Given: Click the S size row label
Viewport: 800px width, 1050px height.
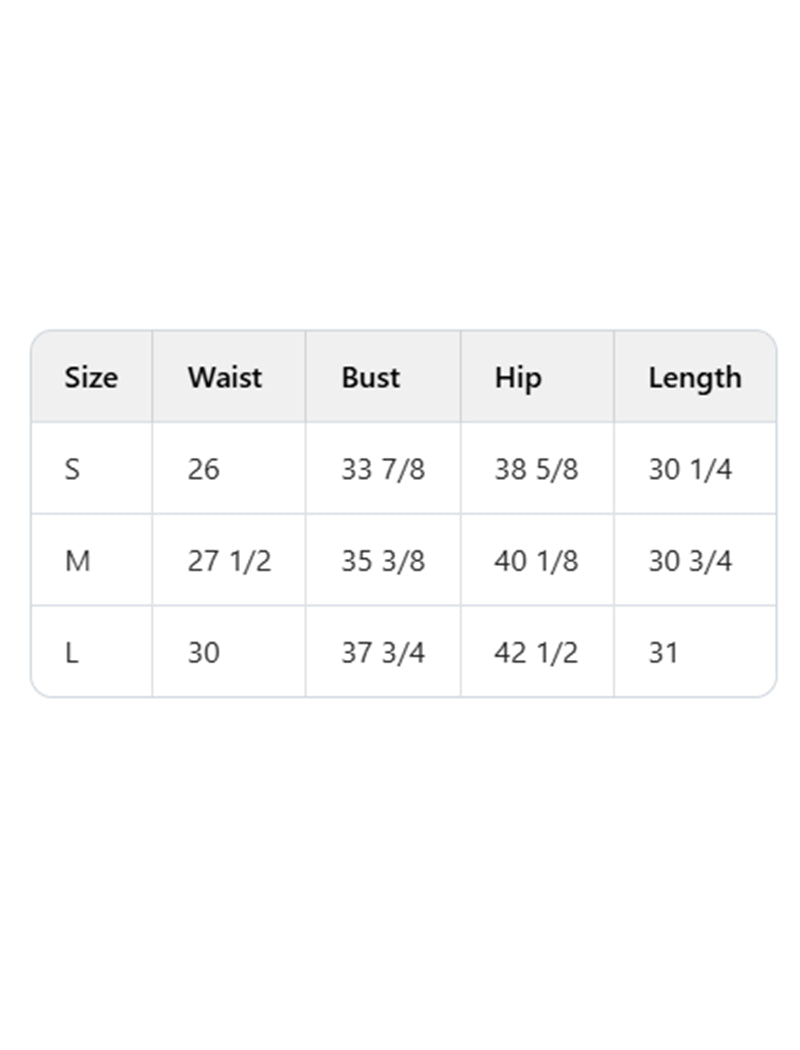Looking at the screenshot, I should tap(72, 469).
